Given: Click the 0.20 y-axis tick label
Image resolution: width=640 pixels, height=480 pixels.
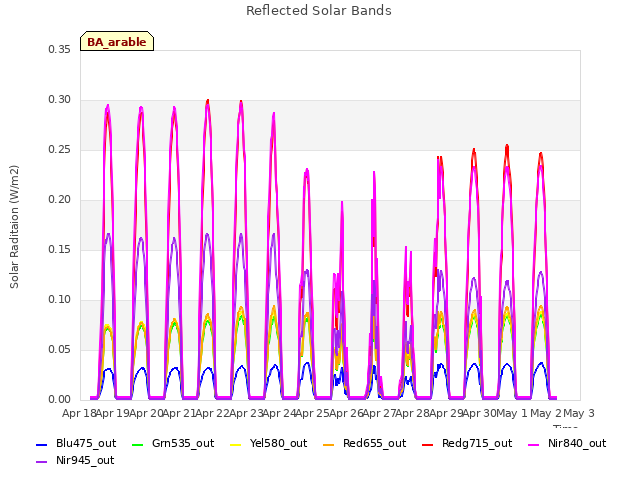Looking at the screenshot, I should 60,200.
